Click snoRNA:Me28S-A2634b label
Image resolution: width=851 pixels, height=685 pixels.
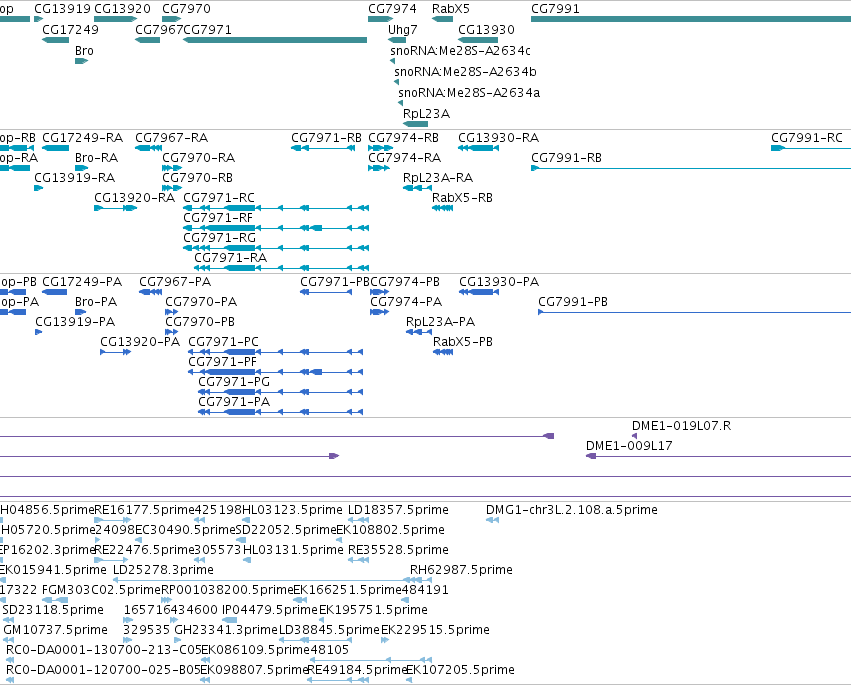tap(465, 72)
